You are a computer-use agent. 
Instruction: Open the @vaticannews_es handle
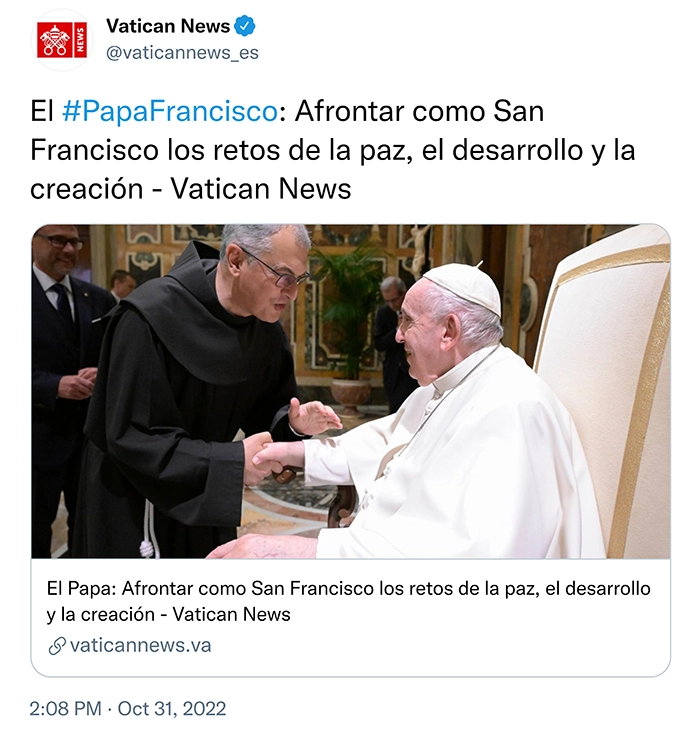pyautogui.click(x=182, y=53)
